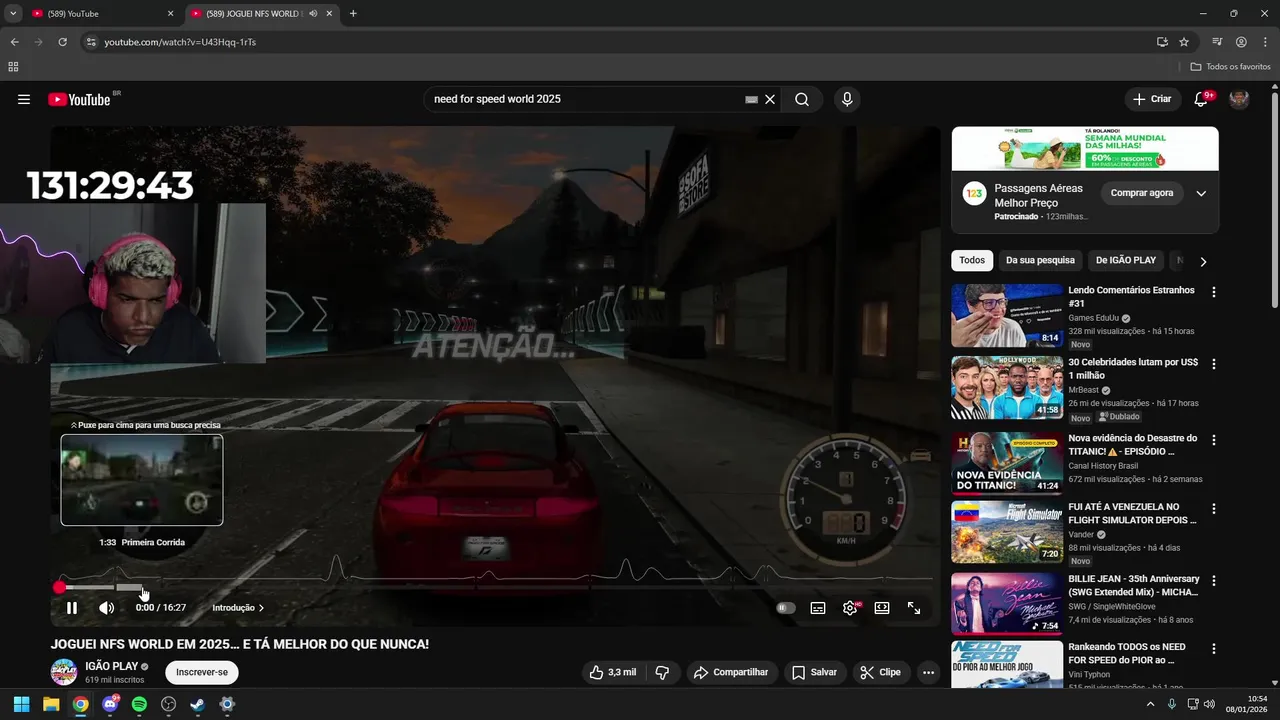This screenshot has height=720, width=1280.
Task: Click the magnifier search button
Action: pos(802,99)
